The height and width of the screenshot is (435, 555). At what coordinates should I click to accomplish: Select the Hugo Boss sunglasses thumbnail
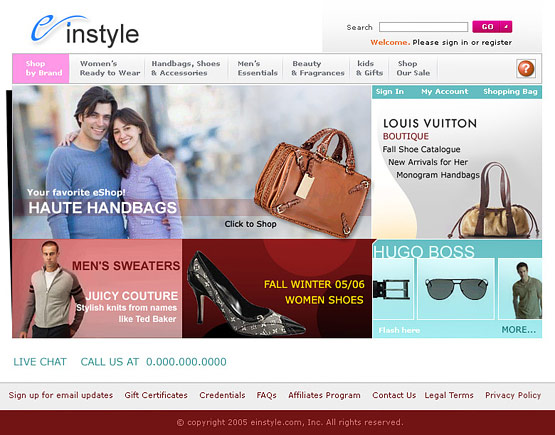pos(456,288)
